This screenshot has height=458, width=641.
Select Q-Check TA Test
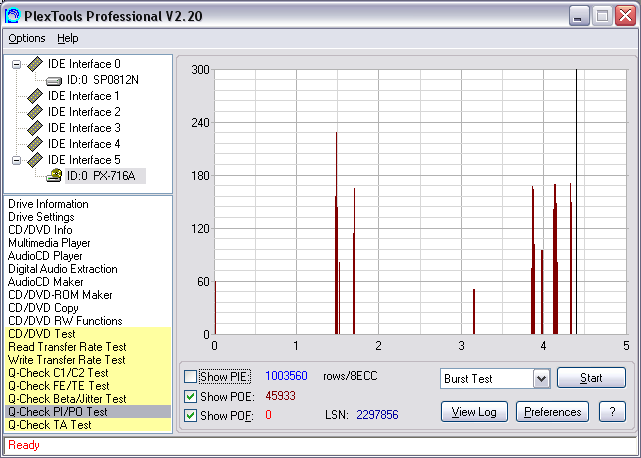coord(88,425)
